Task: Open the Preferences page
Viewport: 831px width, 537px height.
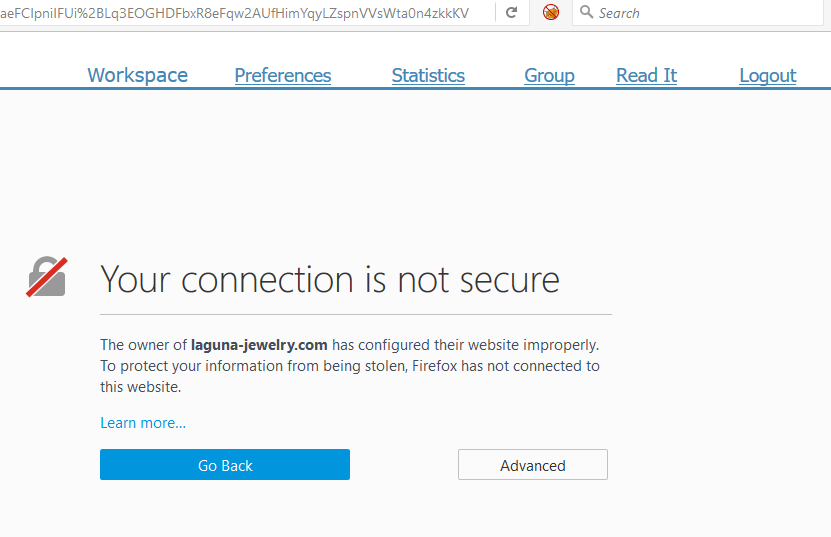Action: 283,75
